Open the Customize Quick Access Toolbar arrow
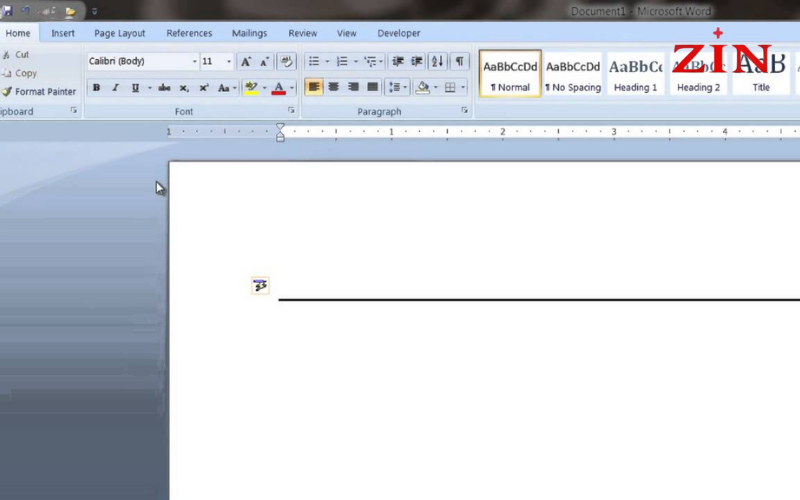The width and height of the screenshot is (800, 500). pyautogui.click(x=94, y=11)
